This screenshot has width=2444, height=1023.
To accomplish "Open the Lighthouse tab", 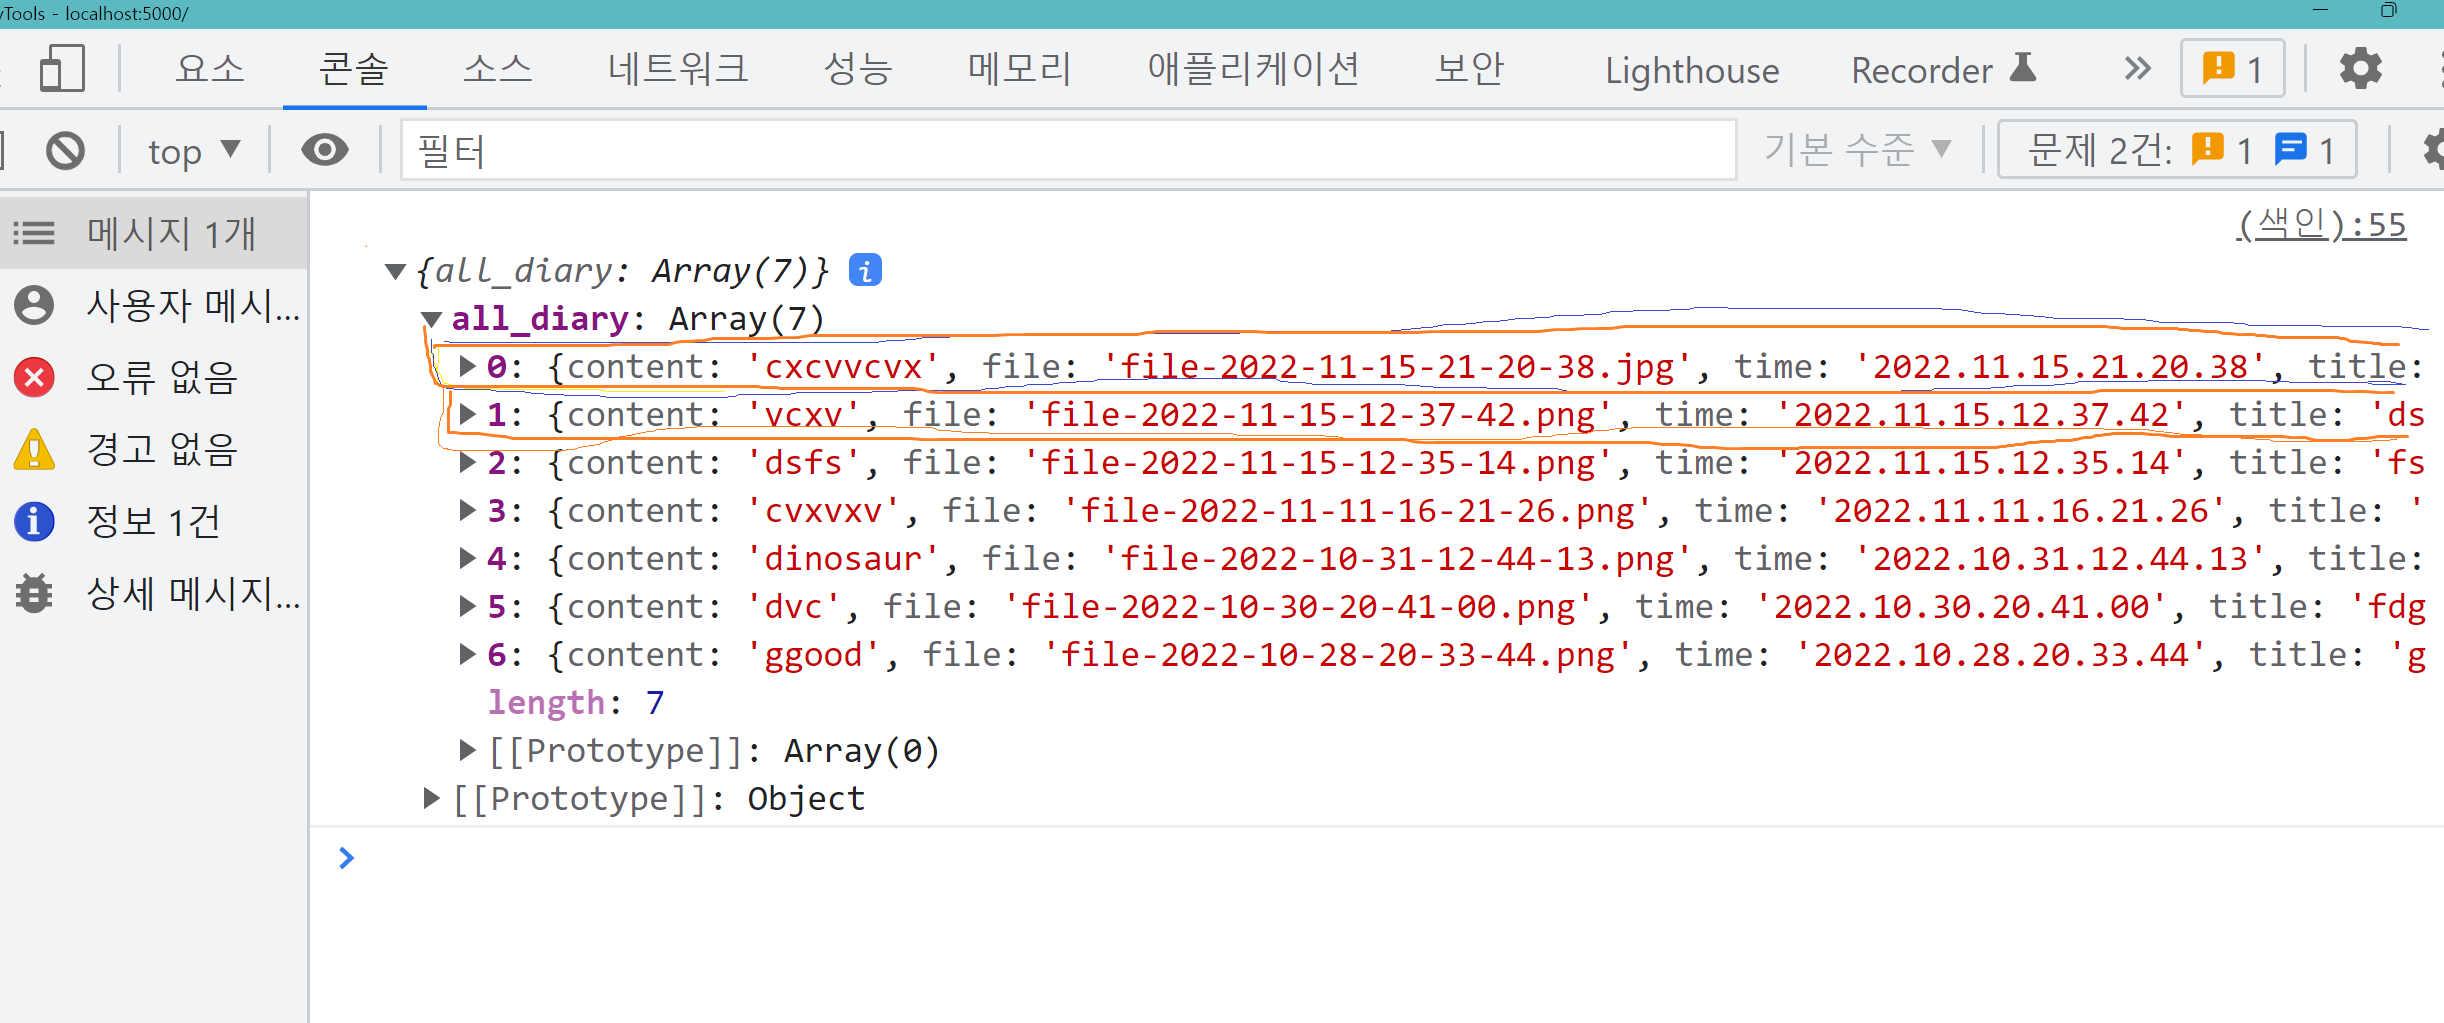I will tap(1692, 70).
